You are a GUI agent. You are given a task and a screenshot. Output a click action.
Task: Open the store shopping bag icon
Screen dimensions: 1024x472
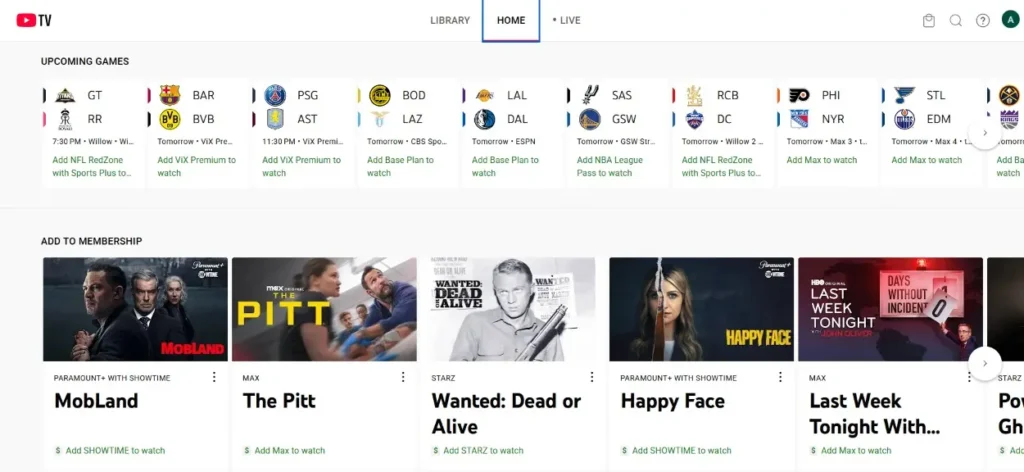(x=929, y=21)
